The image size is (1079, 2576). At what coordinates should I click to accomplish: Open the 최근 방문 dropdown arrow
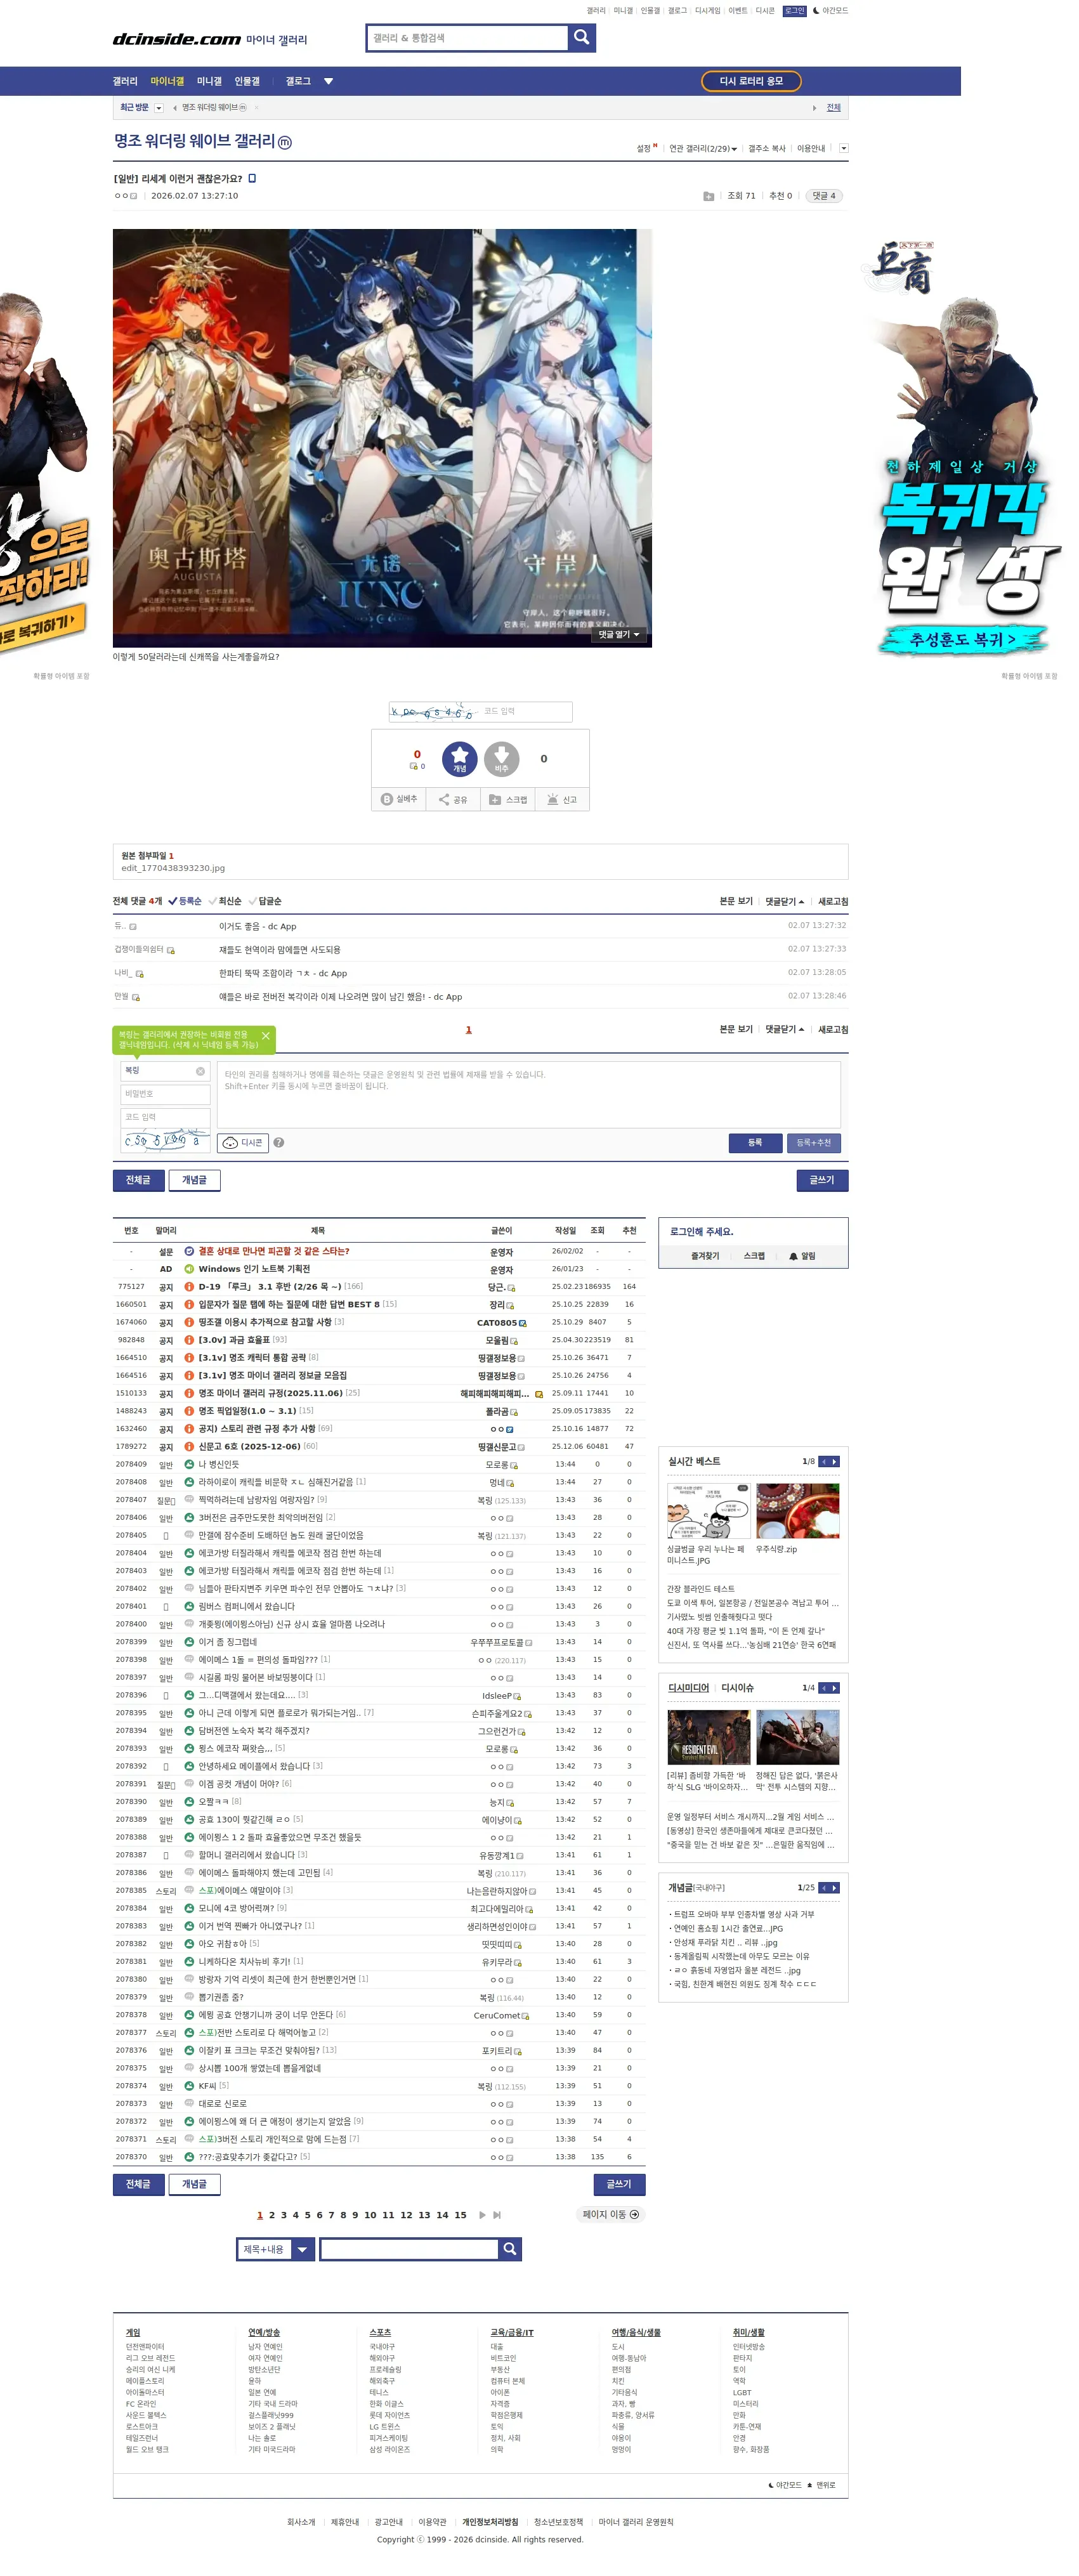pyautogui.click(x=159, y=108)
